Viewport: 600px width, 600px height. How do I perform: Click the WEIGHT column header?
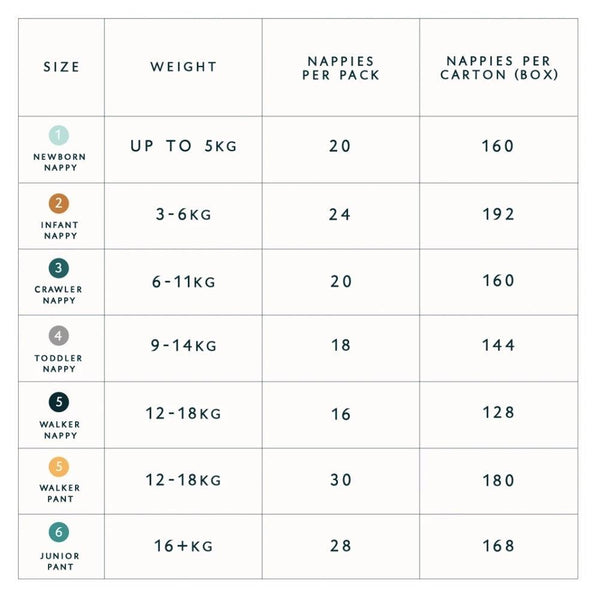coord(184,68)
